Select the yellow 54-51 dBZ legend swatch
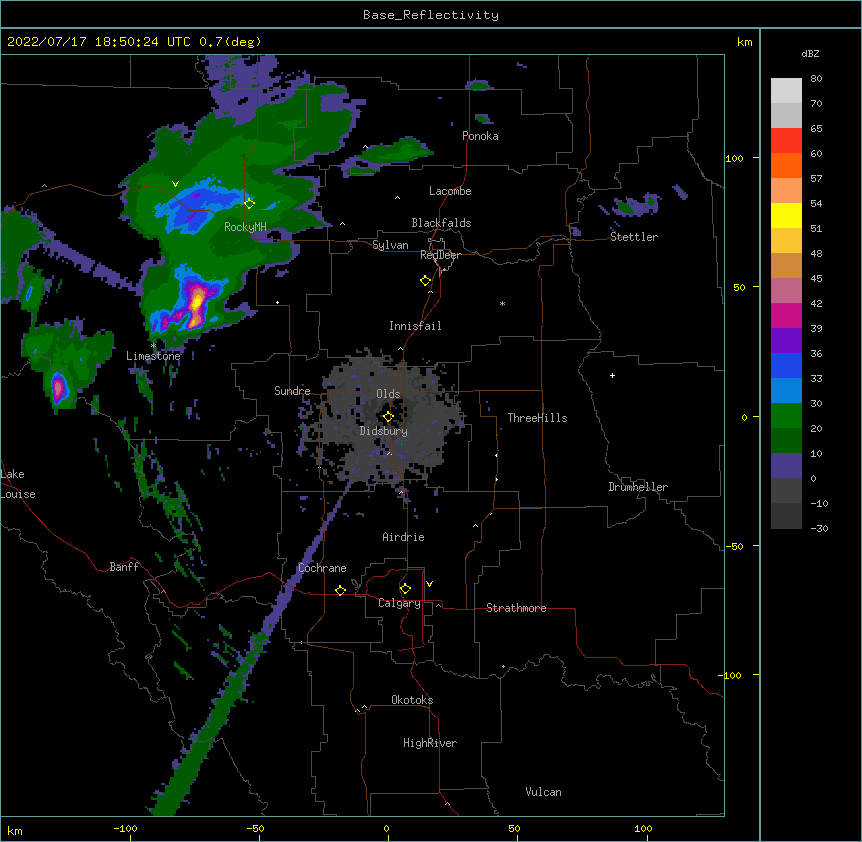Image resolution: width=862 pixels, height=842 pixels. [x=786, y=215]
